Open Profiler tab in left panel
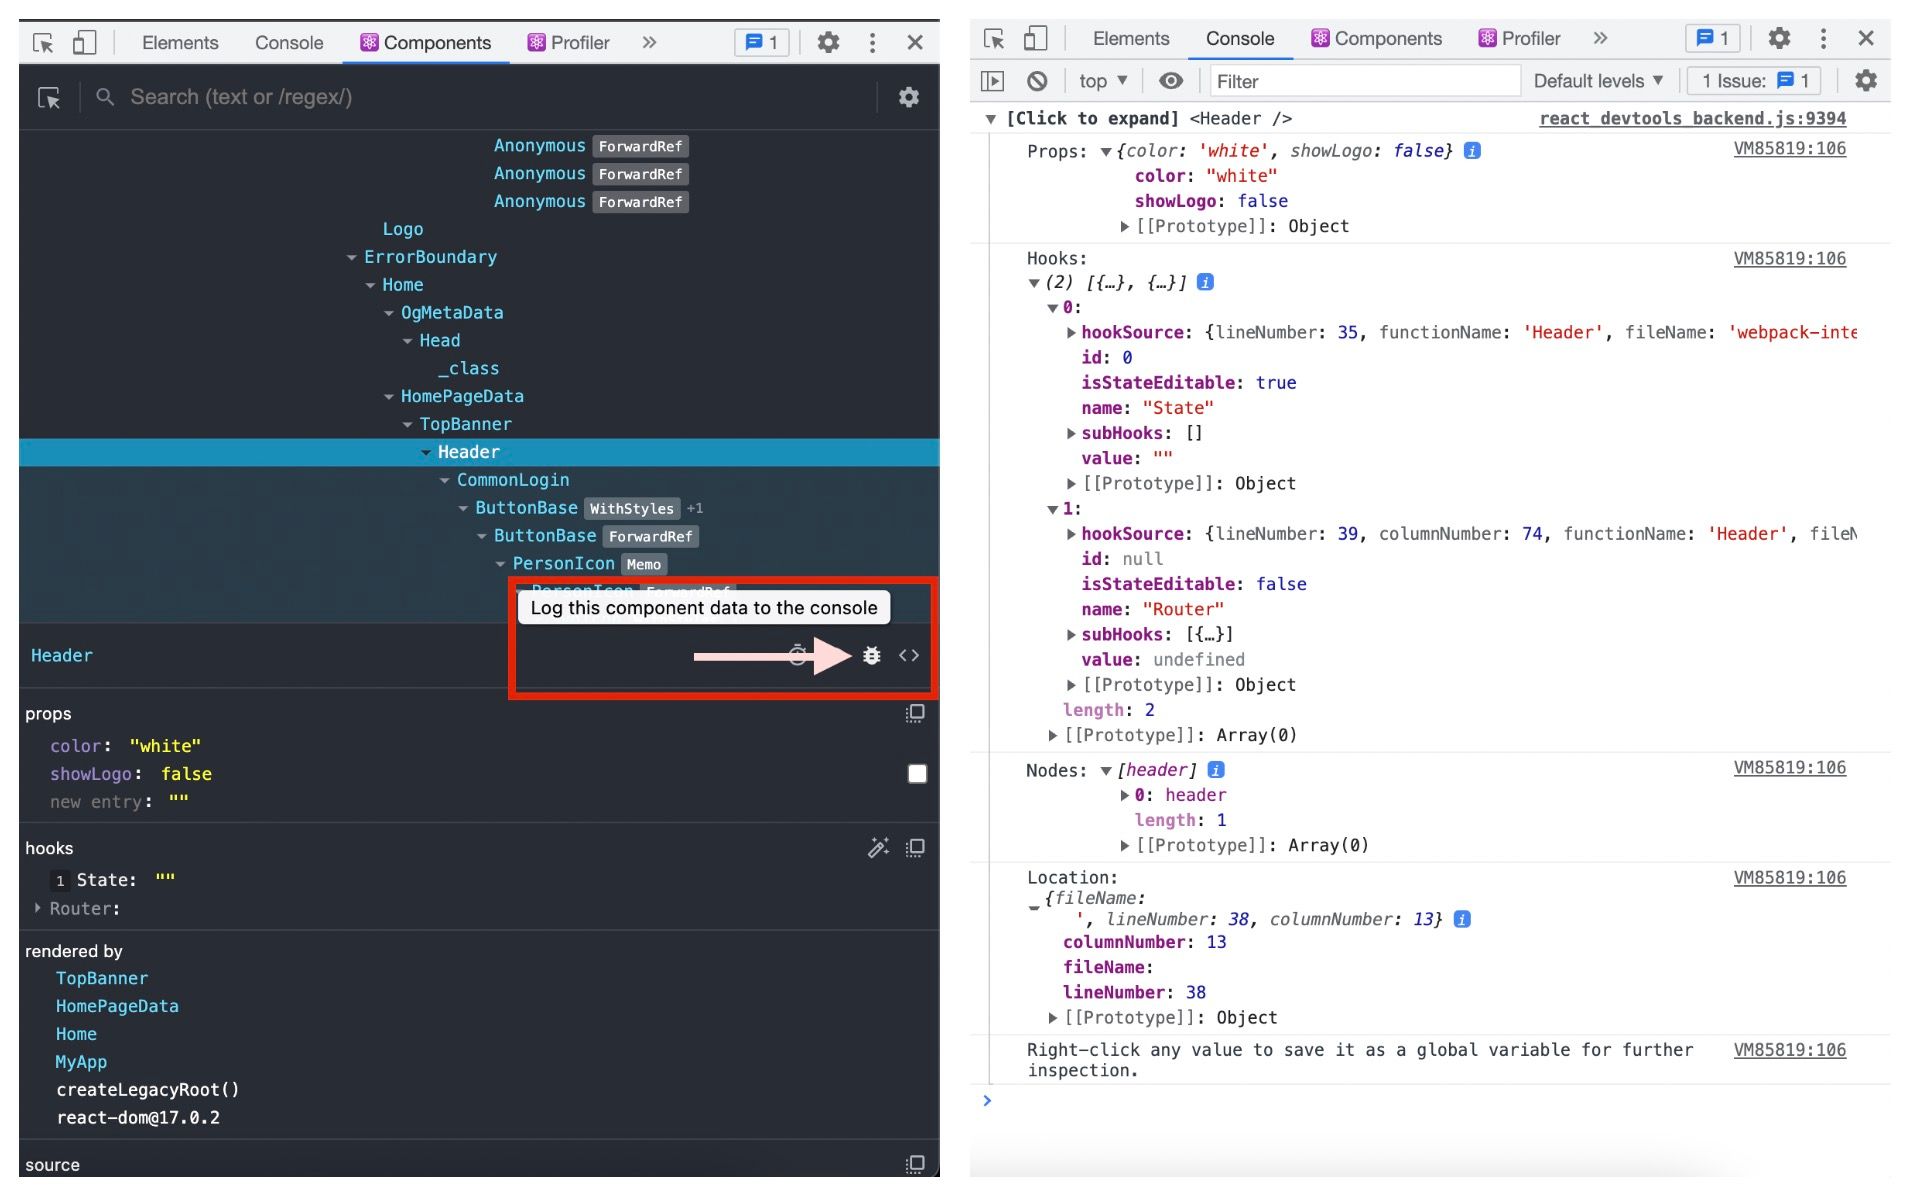The width and height of the screenshot is (1910, 1194). 568,43
